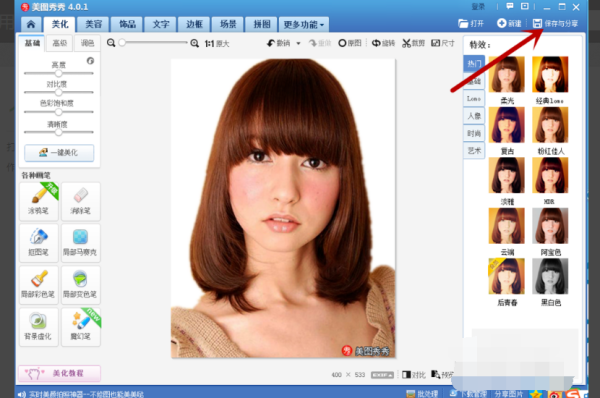Image resolution: width=600 pixels, height=398 pixels.
Task: Go to the home icon tab
Action: 31,24
